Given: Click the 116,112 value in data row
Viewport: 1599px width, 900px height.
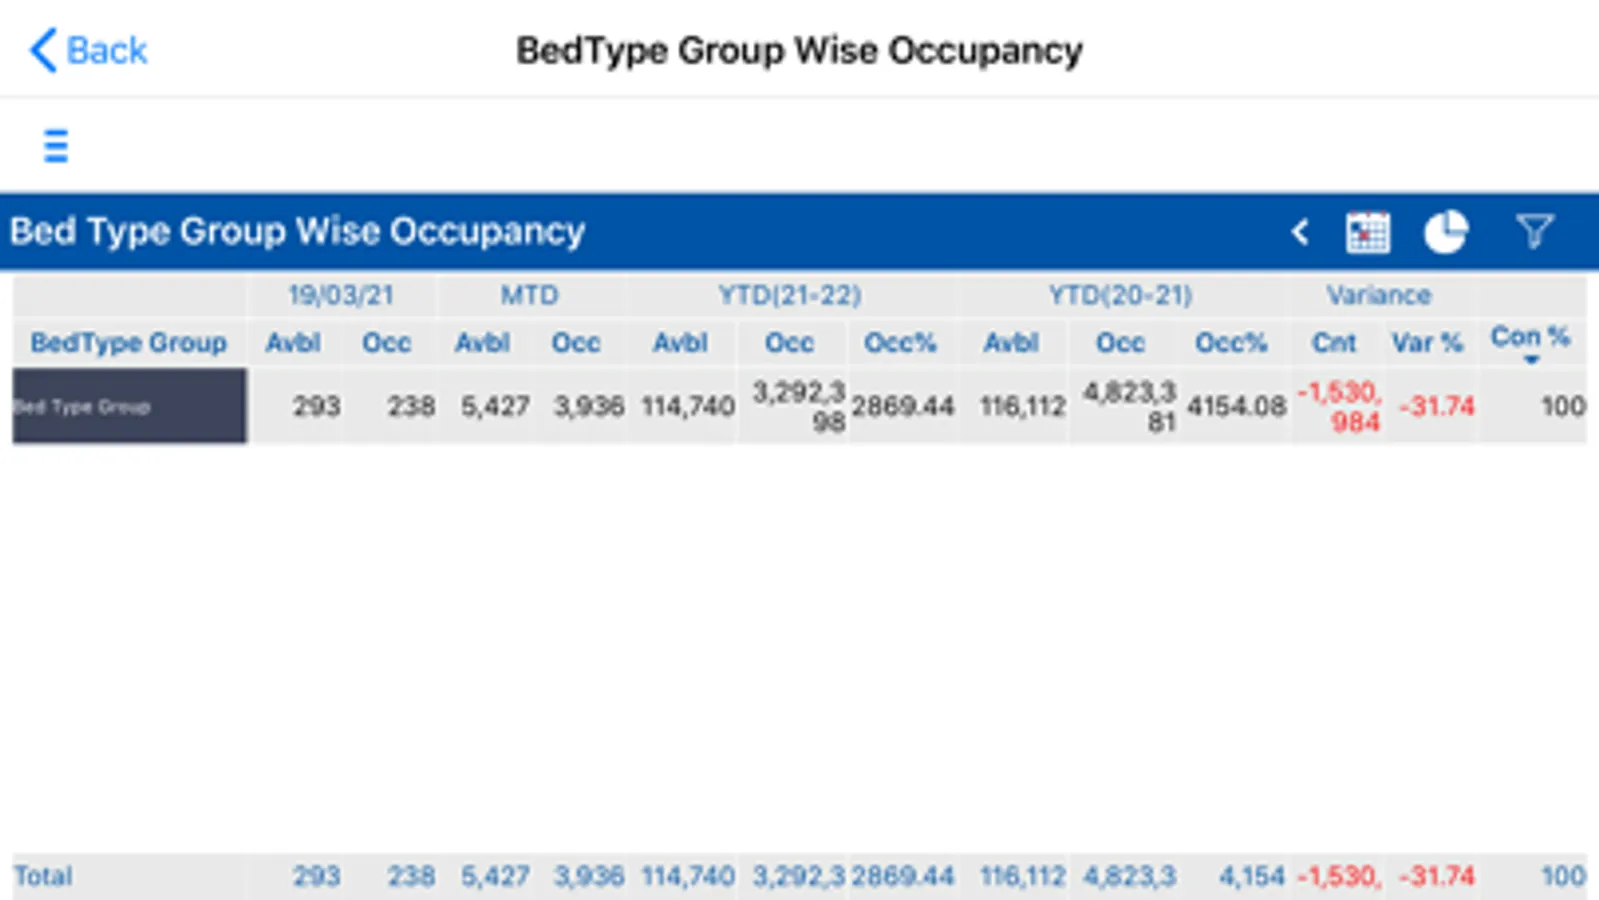Looking at the screenshot, I should point(1022,406).
